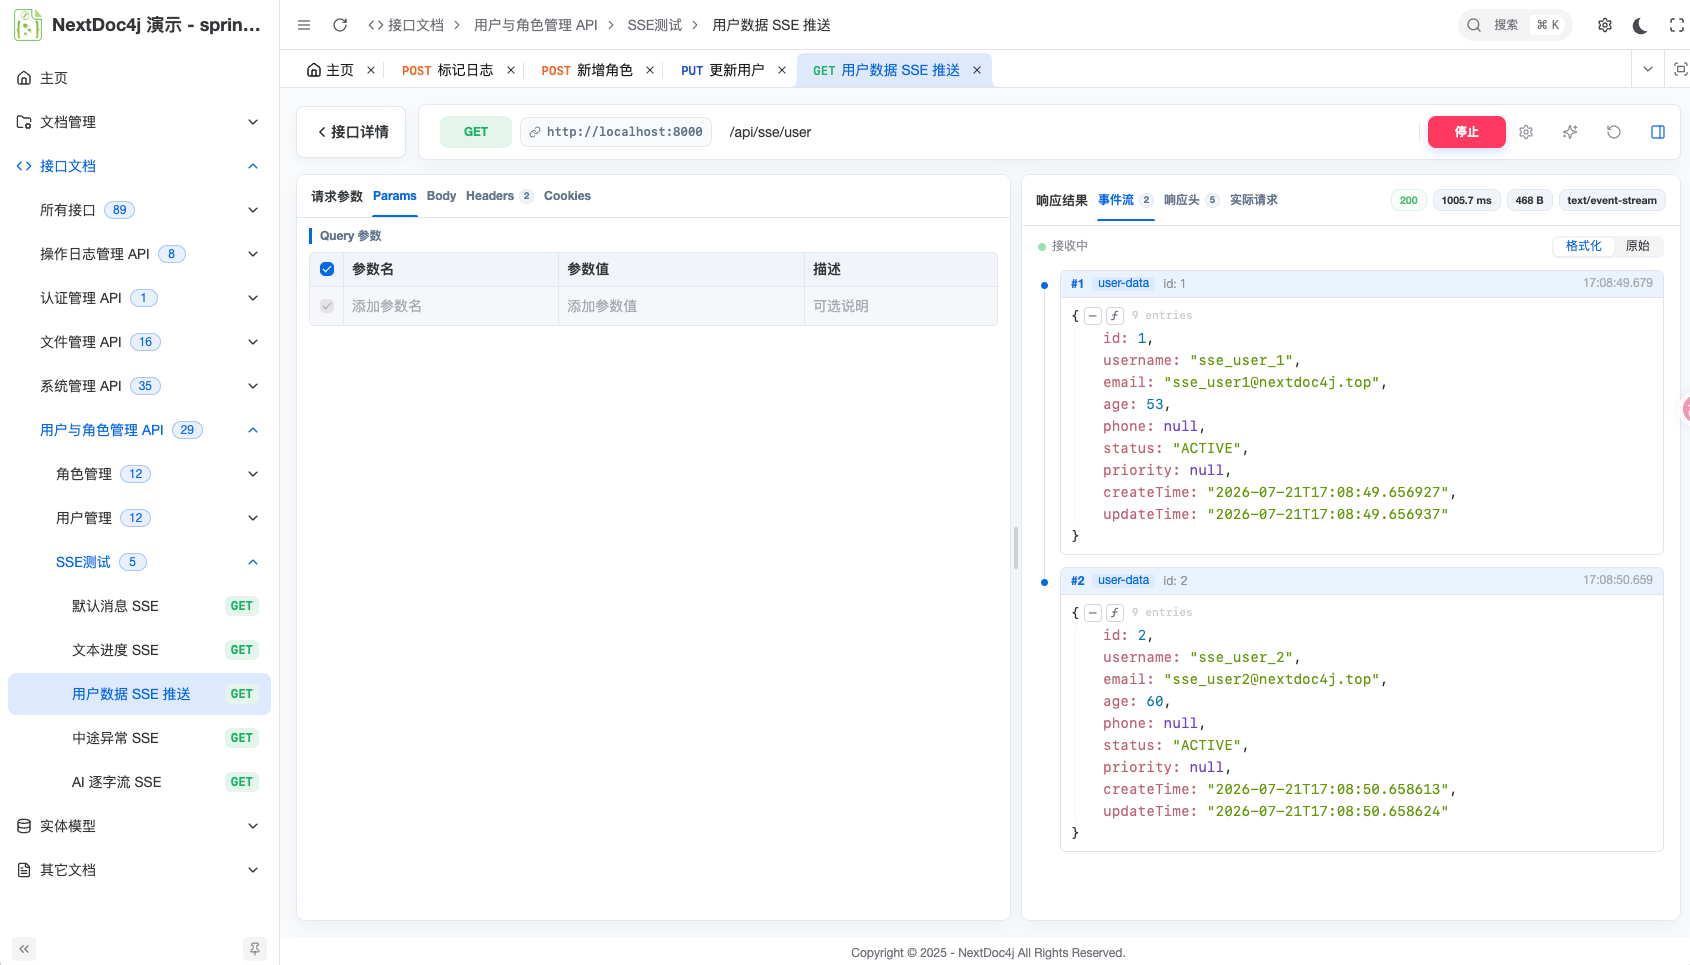This screenshot has width=1690, height=965.
Task: Open the GET method selector
Action: (476, 132)
